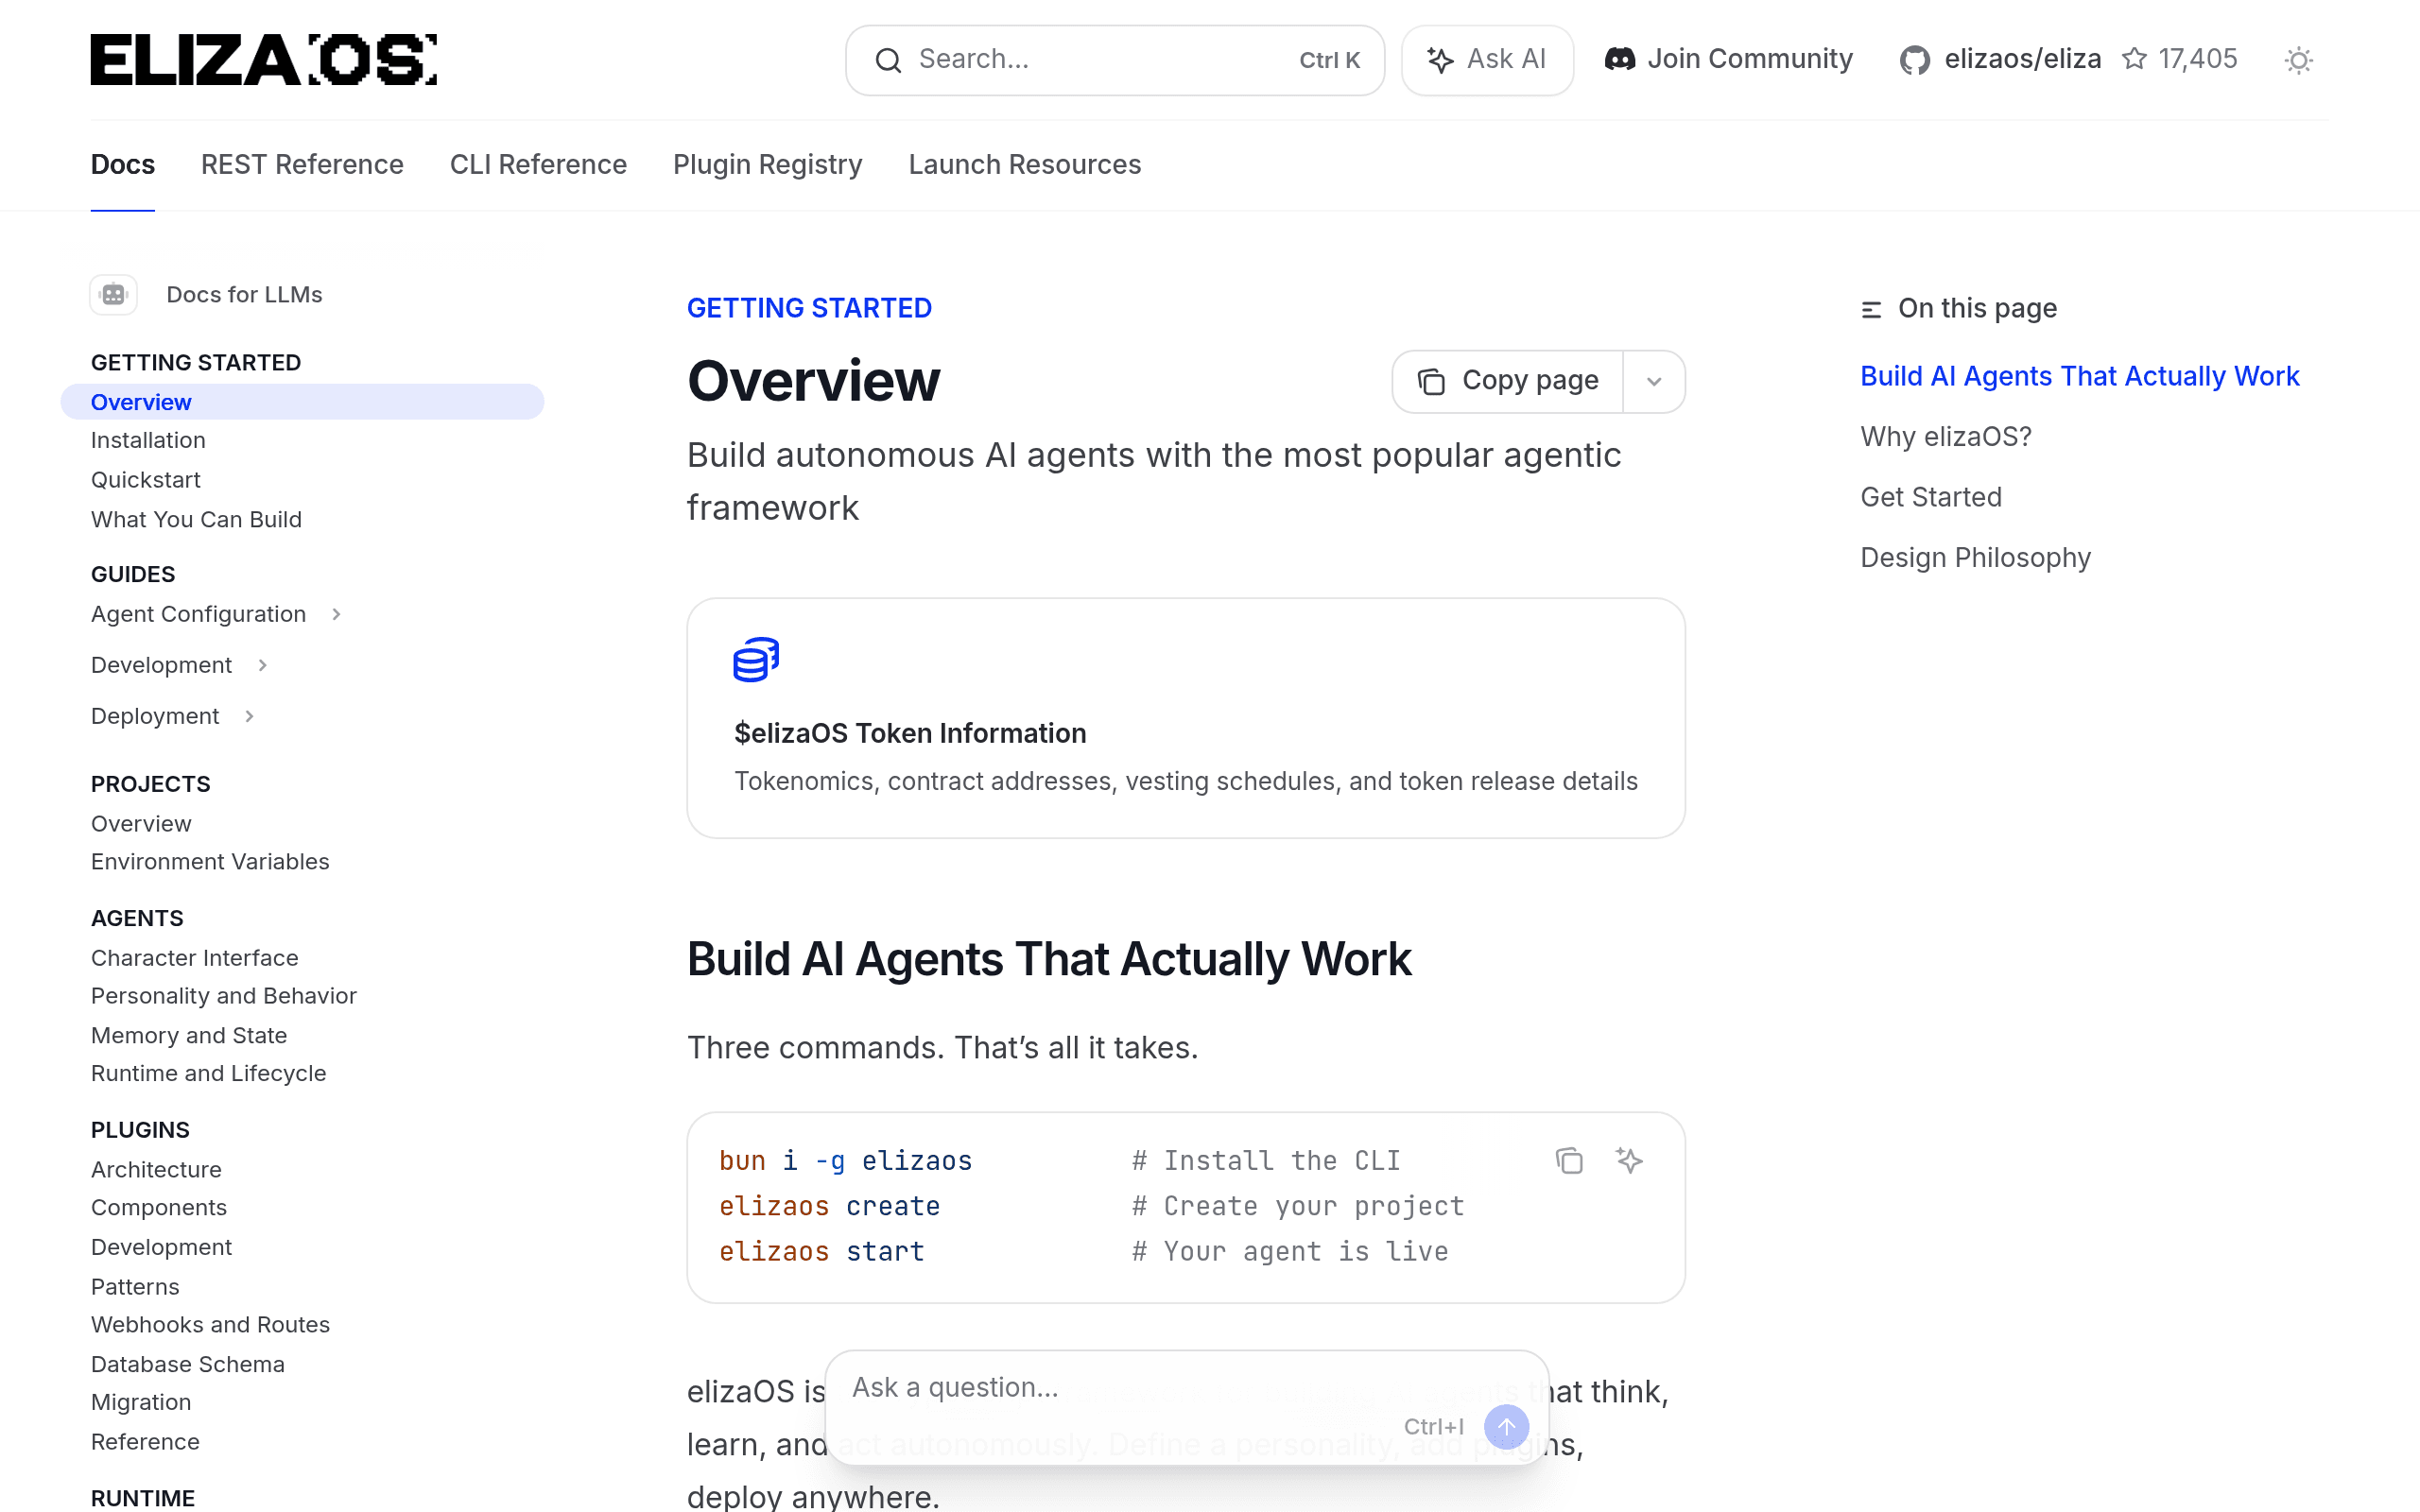Open the Quickstart page
The height and width of the screenshot is (1512, 2420).
point(146,480)
